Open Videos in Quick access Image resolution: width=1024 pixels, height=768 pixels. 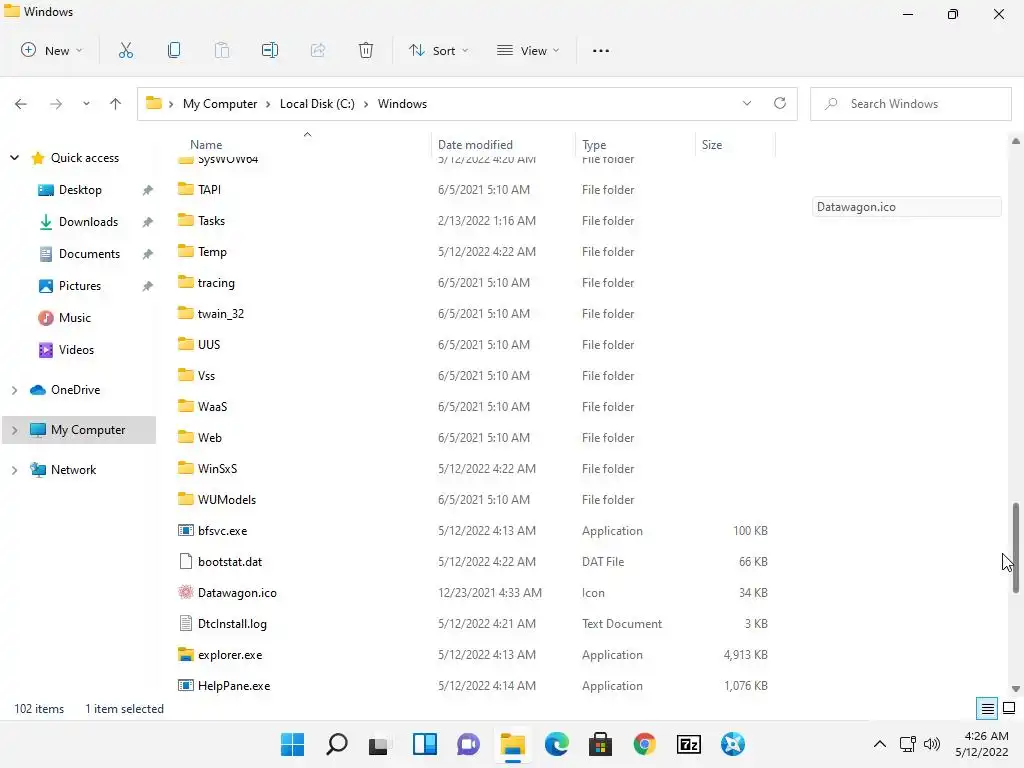[76, 350]
